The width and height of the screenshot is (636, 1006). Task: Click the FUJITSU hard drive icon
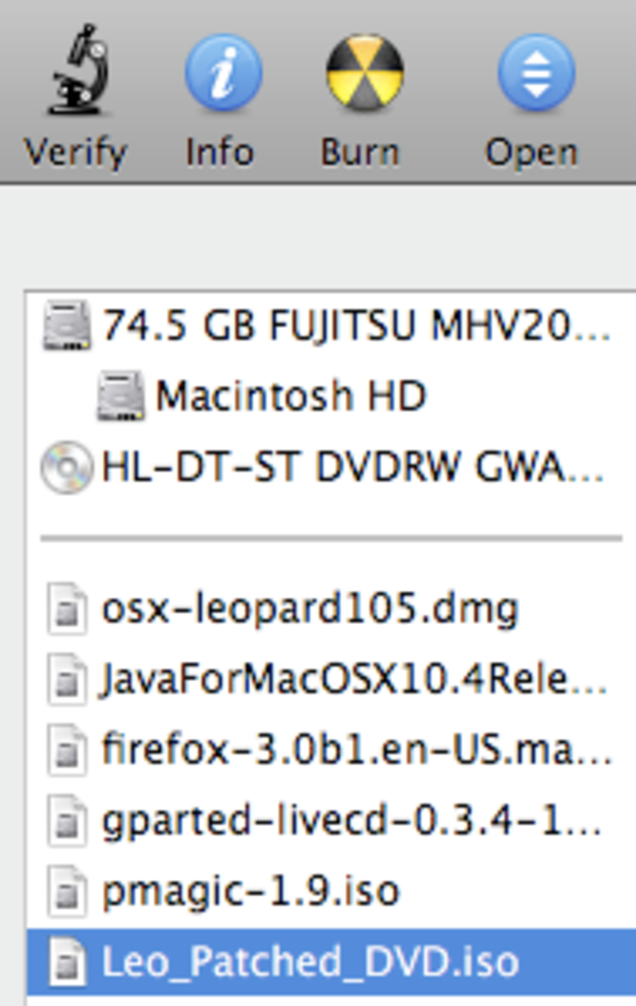pyautogui.click(x=67, y=328)
